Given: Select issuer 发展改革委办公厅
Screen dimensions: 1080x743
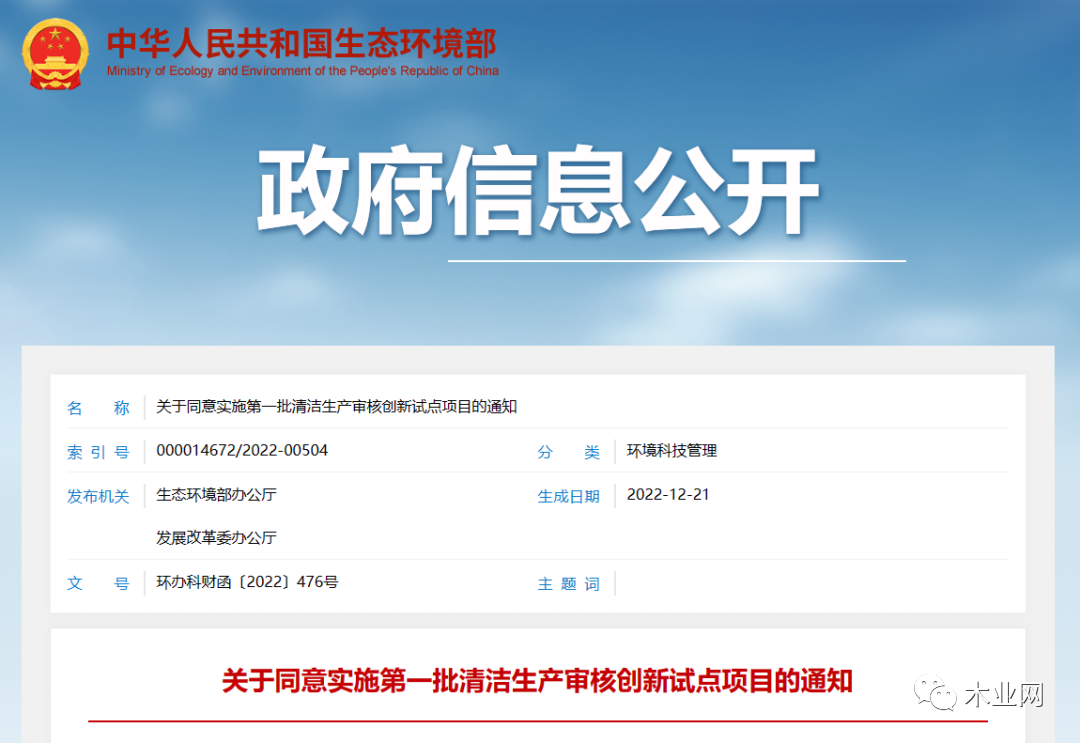Looking at the screenshot, I should point(216,538).
